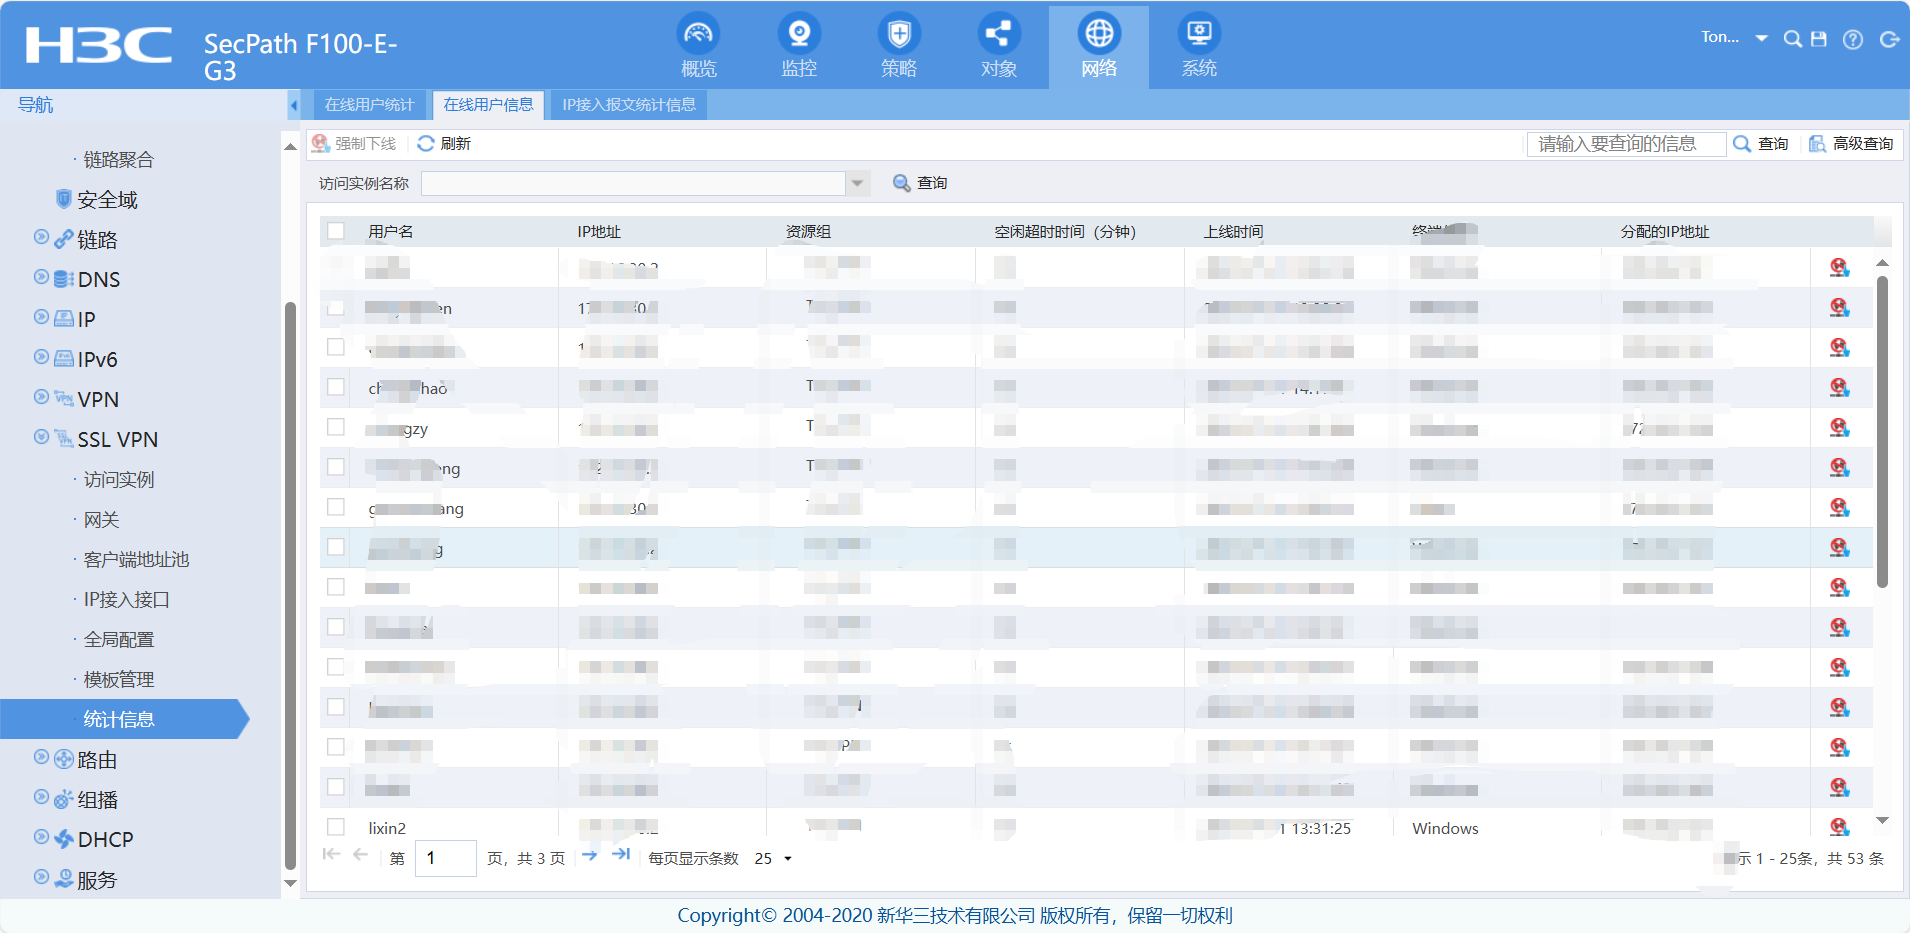
Task: Force the lixin2 user offline via row icon
Action: 1839,826
